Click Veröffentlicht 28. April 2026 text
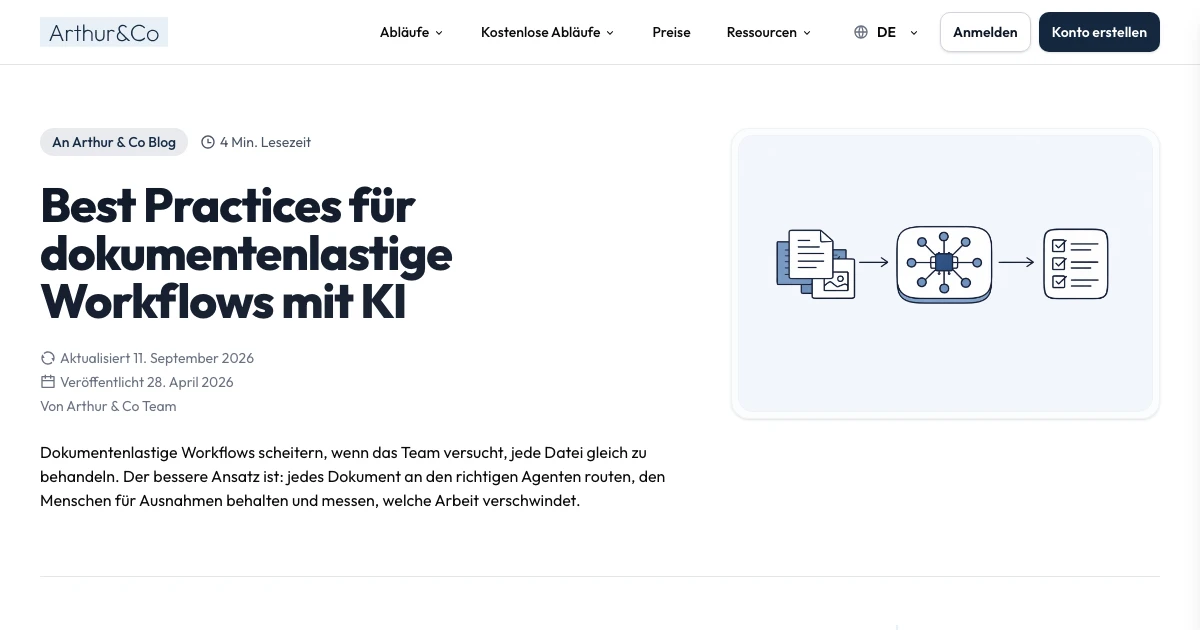The image size is (1200, 630). 147,382
